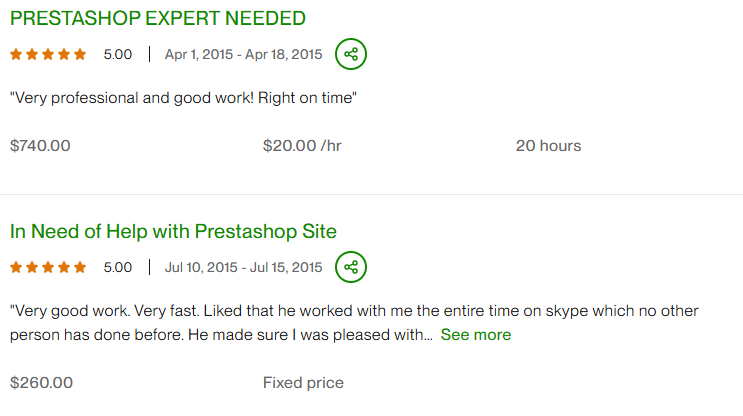This screenshot has width=743, height=416.
Task: Open In Need of Help with Prestashop Site
Action: pyautogui.click(x=173, y=231)
